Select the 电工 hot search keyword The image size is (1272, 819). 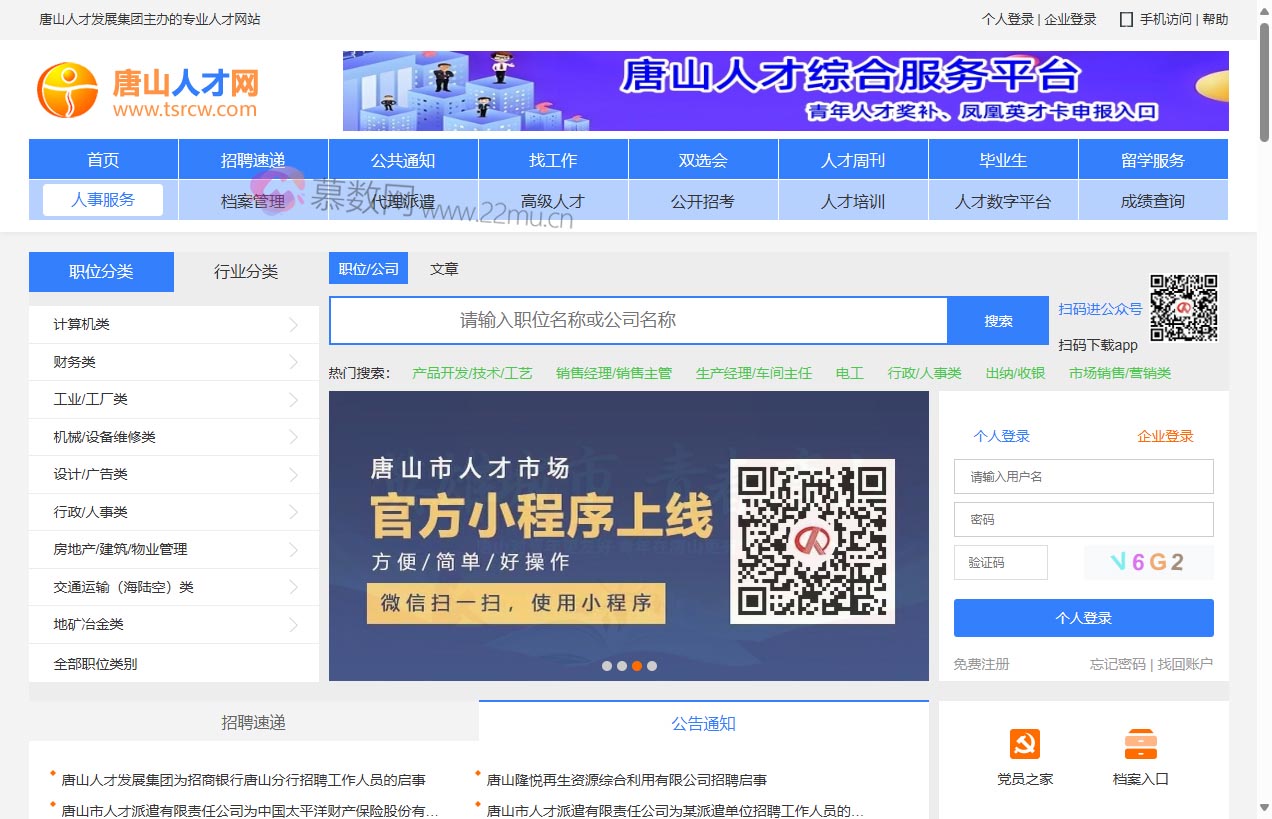[847, 371]
